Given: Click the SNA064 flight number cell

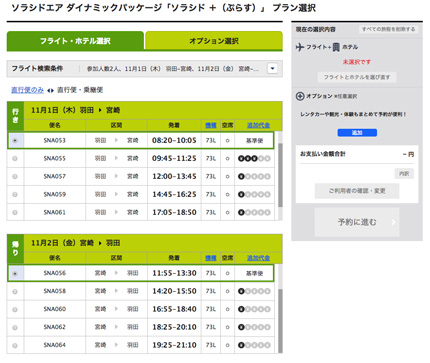Looking at the screenshot, I should coord(55,345).
